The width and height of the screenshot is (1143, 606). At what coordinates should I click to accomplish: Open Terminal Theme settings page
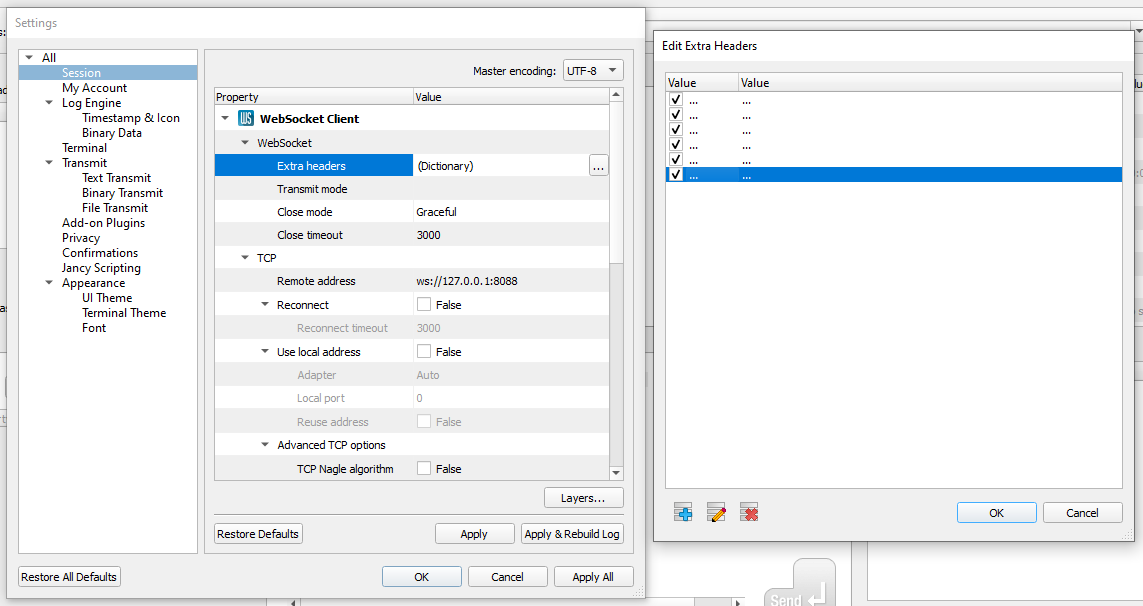124,313
